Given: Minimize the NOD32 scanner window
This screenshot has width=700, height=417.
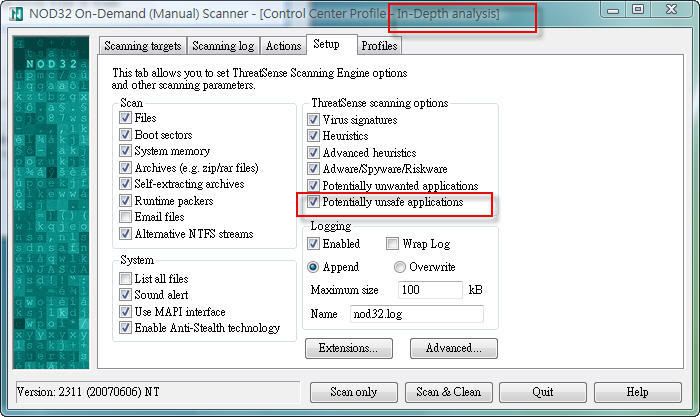Looking at the screenshot, I should [x=613, y=9].
